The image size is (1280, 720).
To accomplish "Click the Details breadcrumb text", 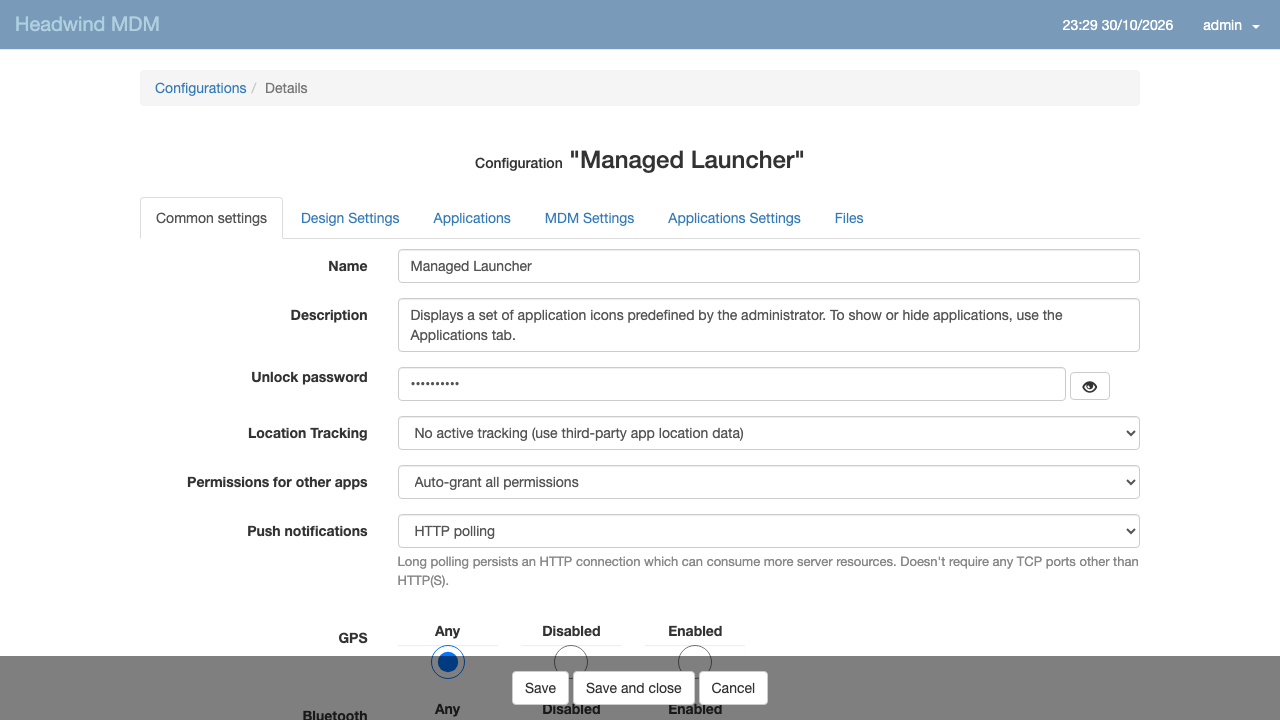I will [x=286, y=88].
